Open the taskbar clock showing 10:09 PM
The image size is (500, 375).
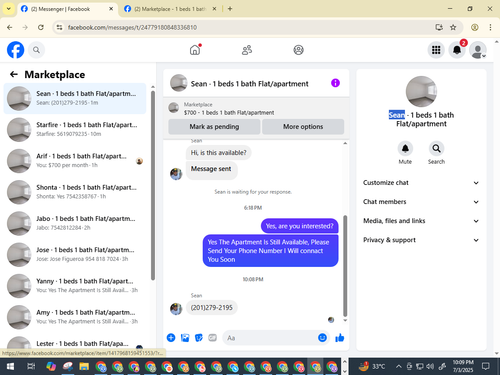tap(463, 366)
